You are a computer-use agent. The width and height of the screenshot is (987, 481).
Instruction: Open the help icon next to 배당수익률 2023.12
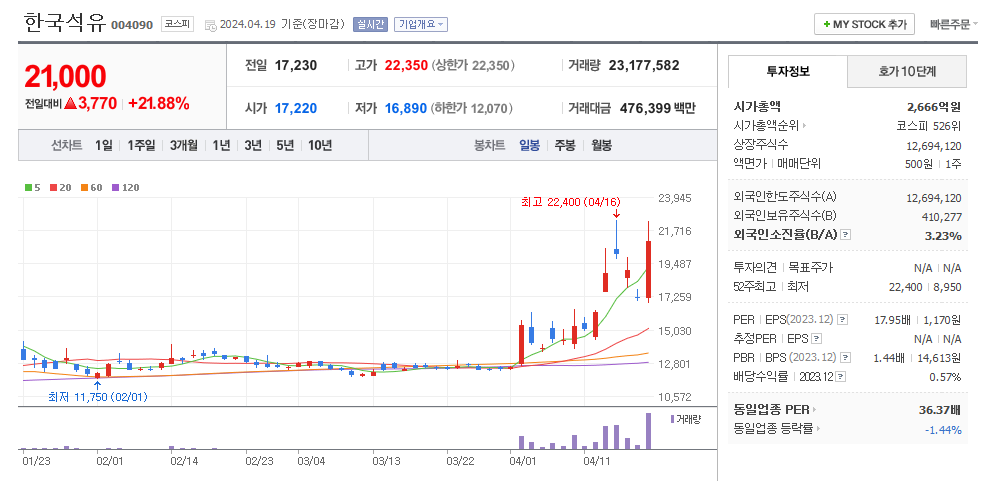842,377
